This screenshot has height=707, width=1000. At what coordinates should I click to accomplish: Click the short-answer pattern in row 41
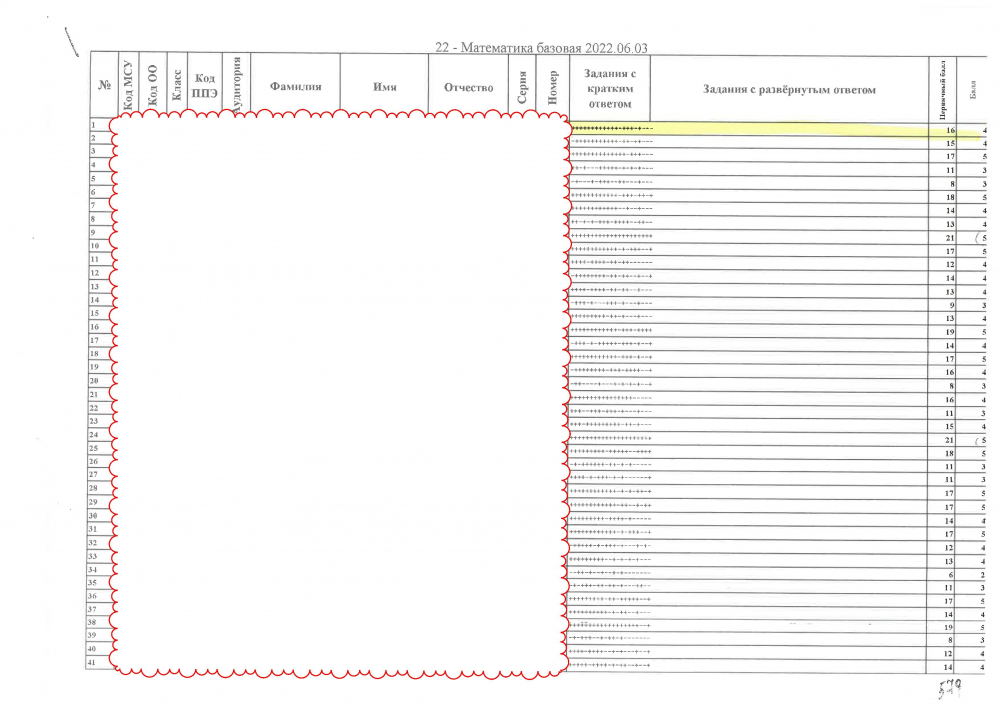pos(609,665)
